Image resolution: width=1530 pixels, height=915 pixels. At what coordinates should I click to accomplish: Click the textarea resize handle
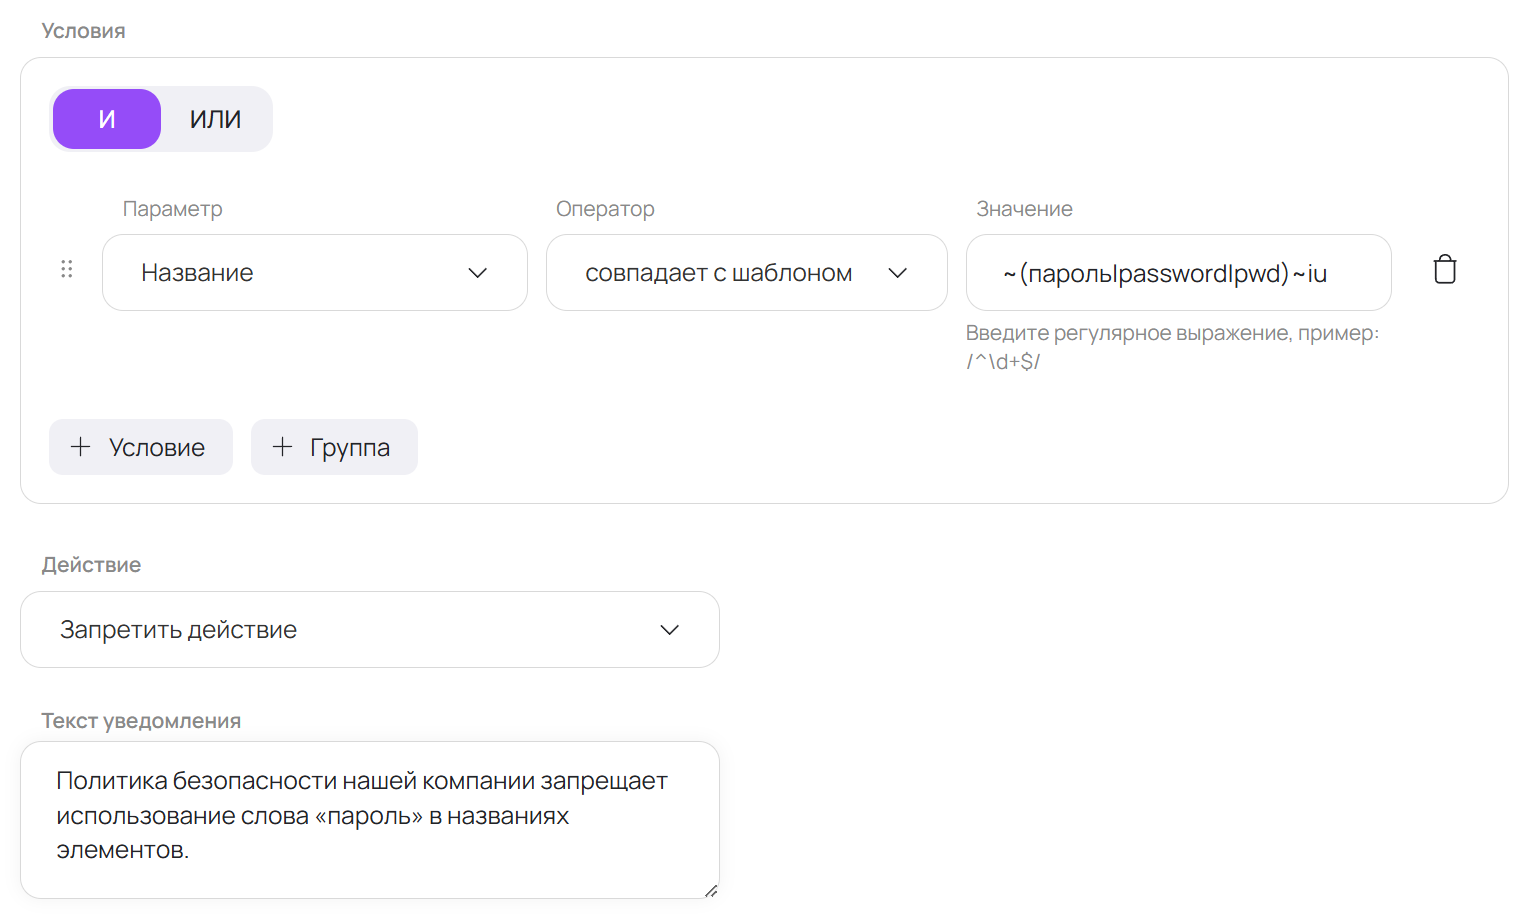(712, 891)
